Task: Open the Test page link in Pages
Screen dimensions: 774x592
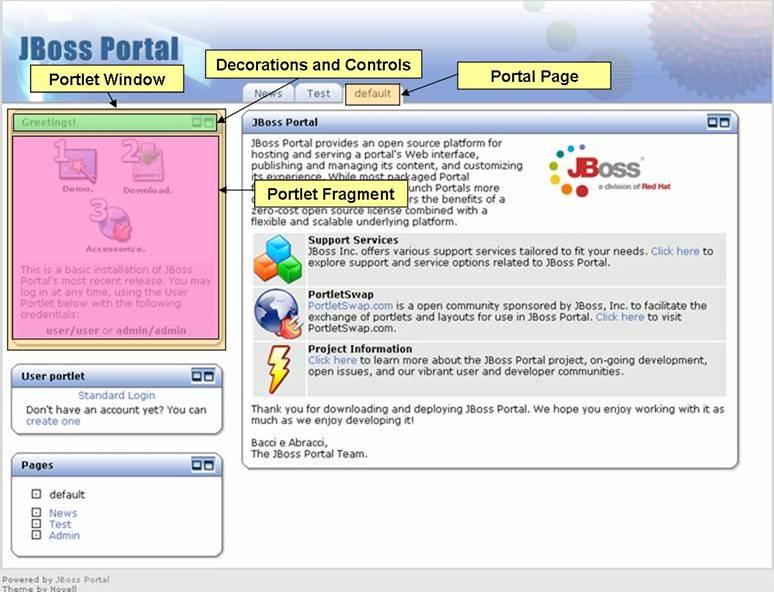Action: click(60, 524)
